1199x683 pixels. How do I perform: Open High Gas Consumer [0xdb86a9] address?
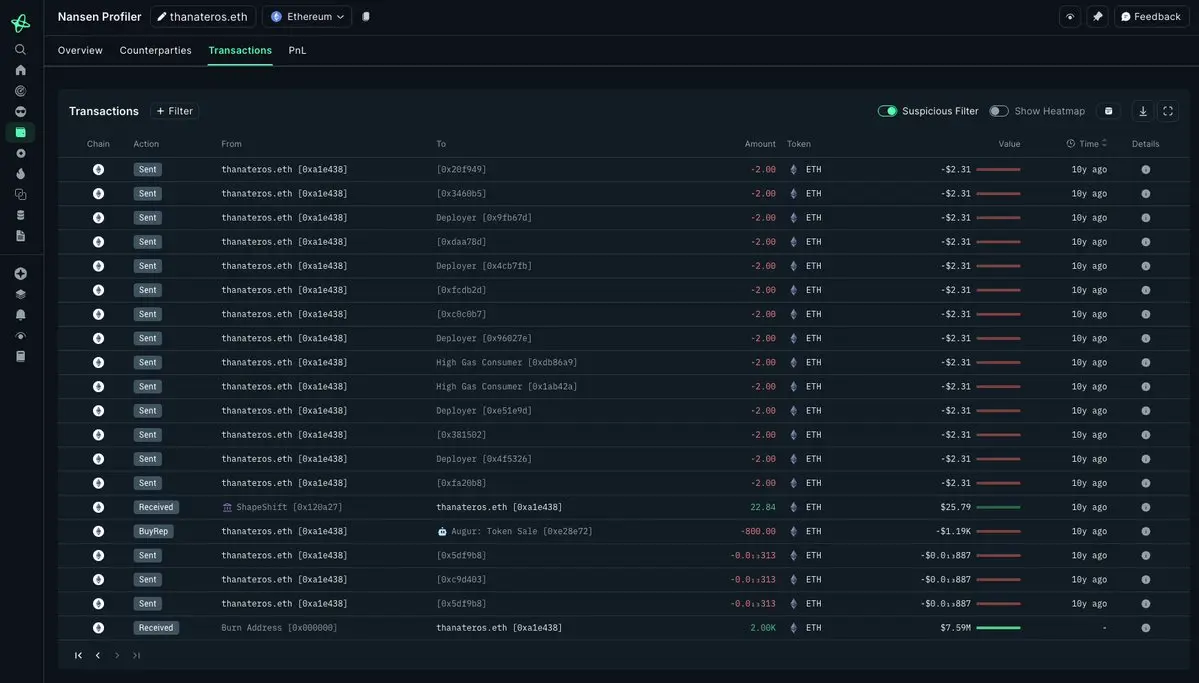507,363
